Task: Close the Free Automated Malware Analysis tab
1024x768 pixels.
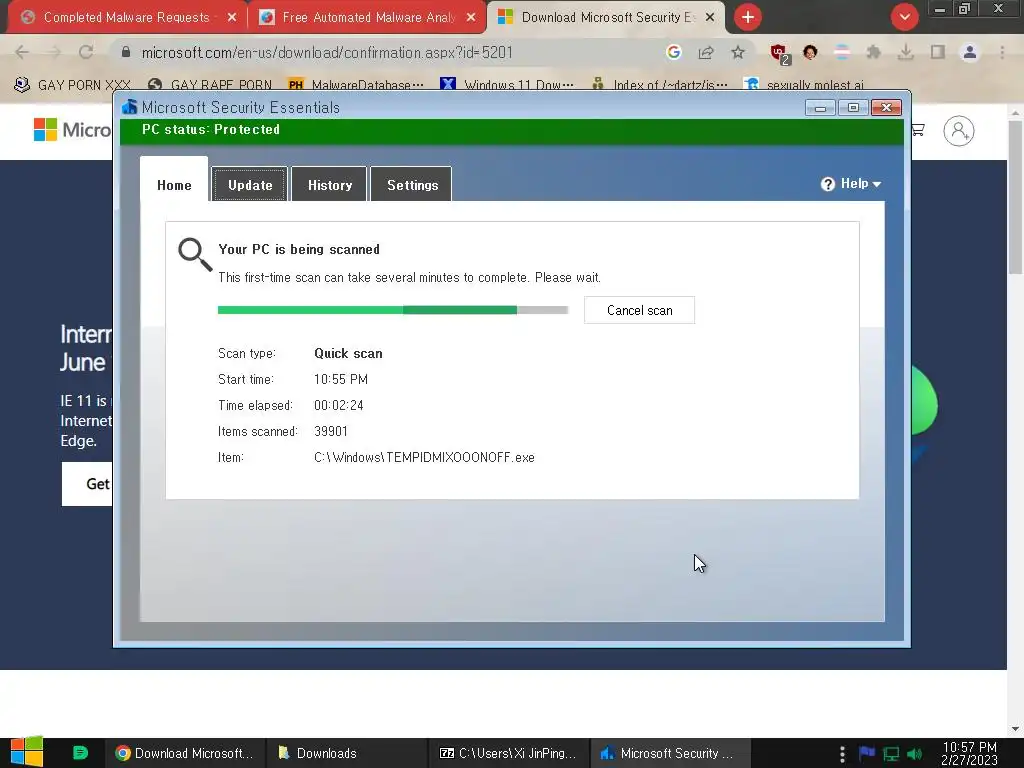Action: coord(471,17)
